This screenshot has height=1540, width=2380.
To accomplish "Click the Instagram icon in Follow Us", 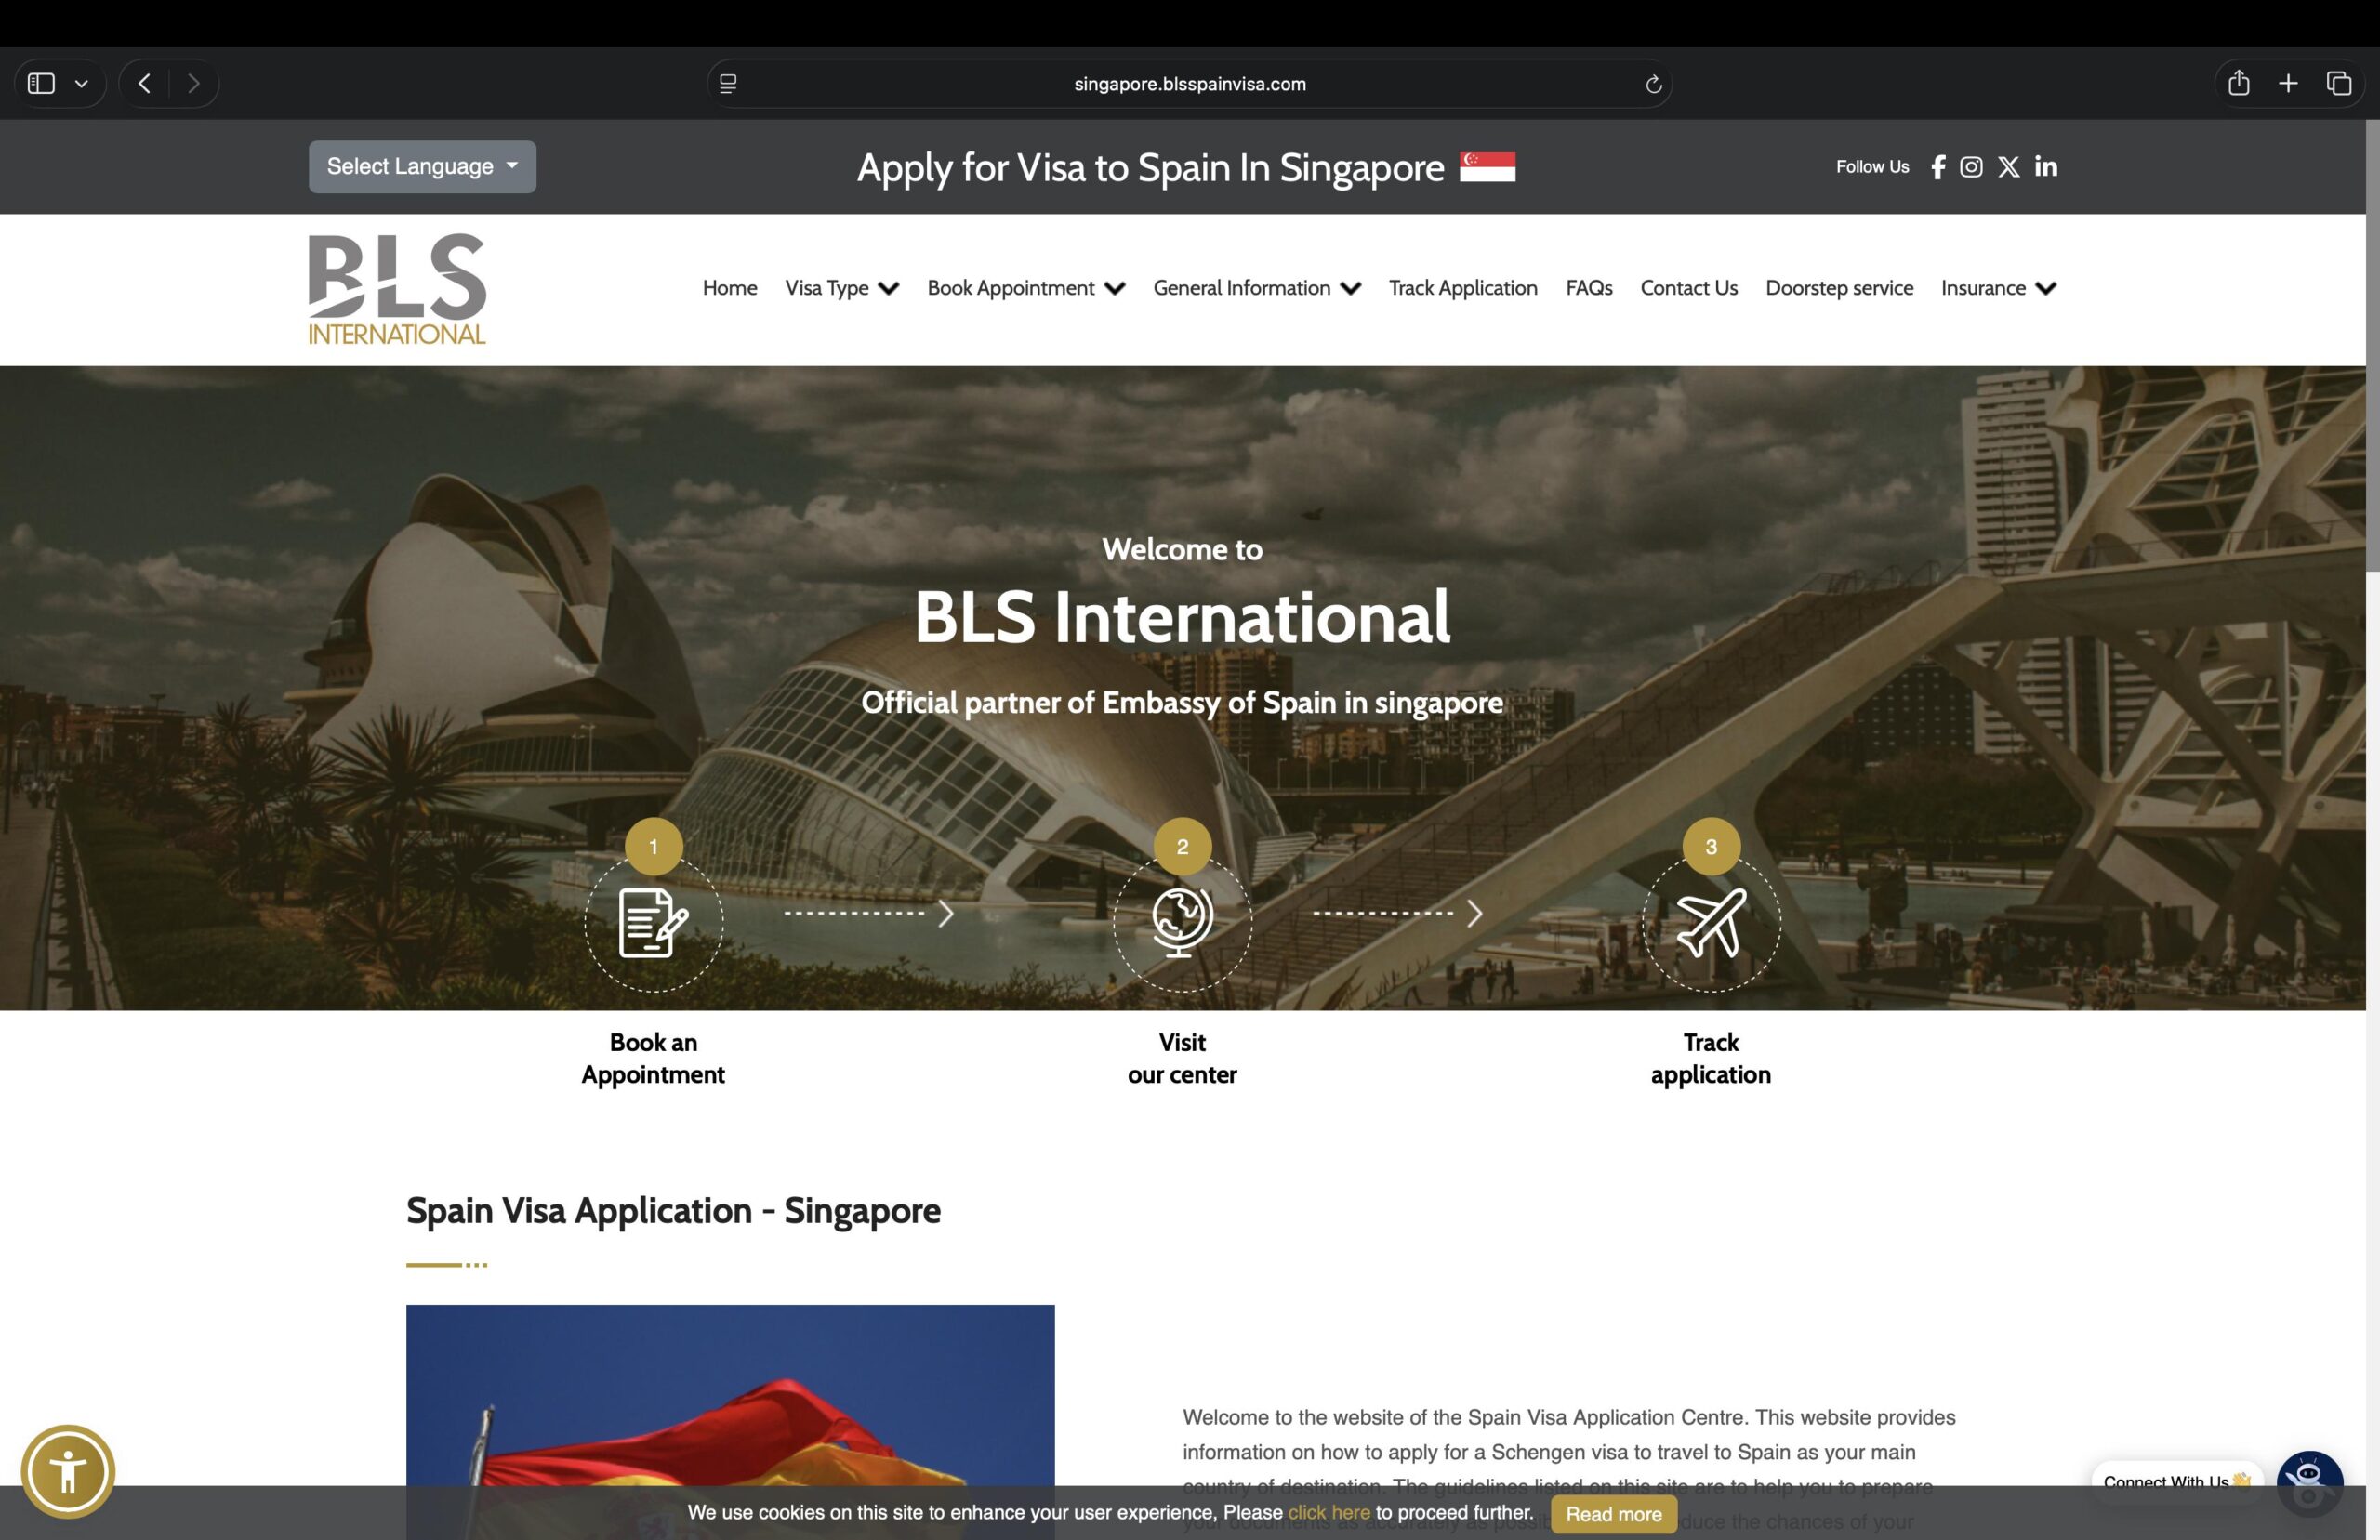I will [x=1971, y=166].
